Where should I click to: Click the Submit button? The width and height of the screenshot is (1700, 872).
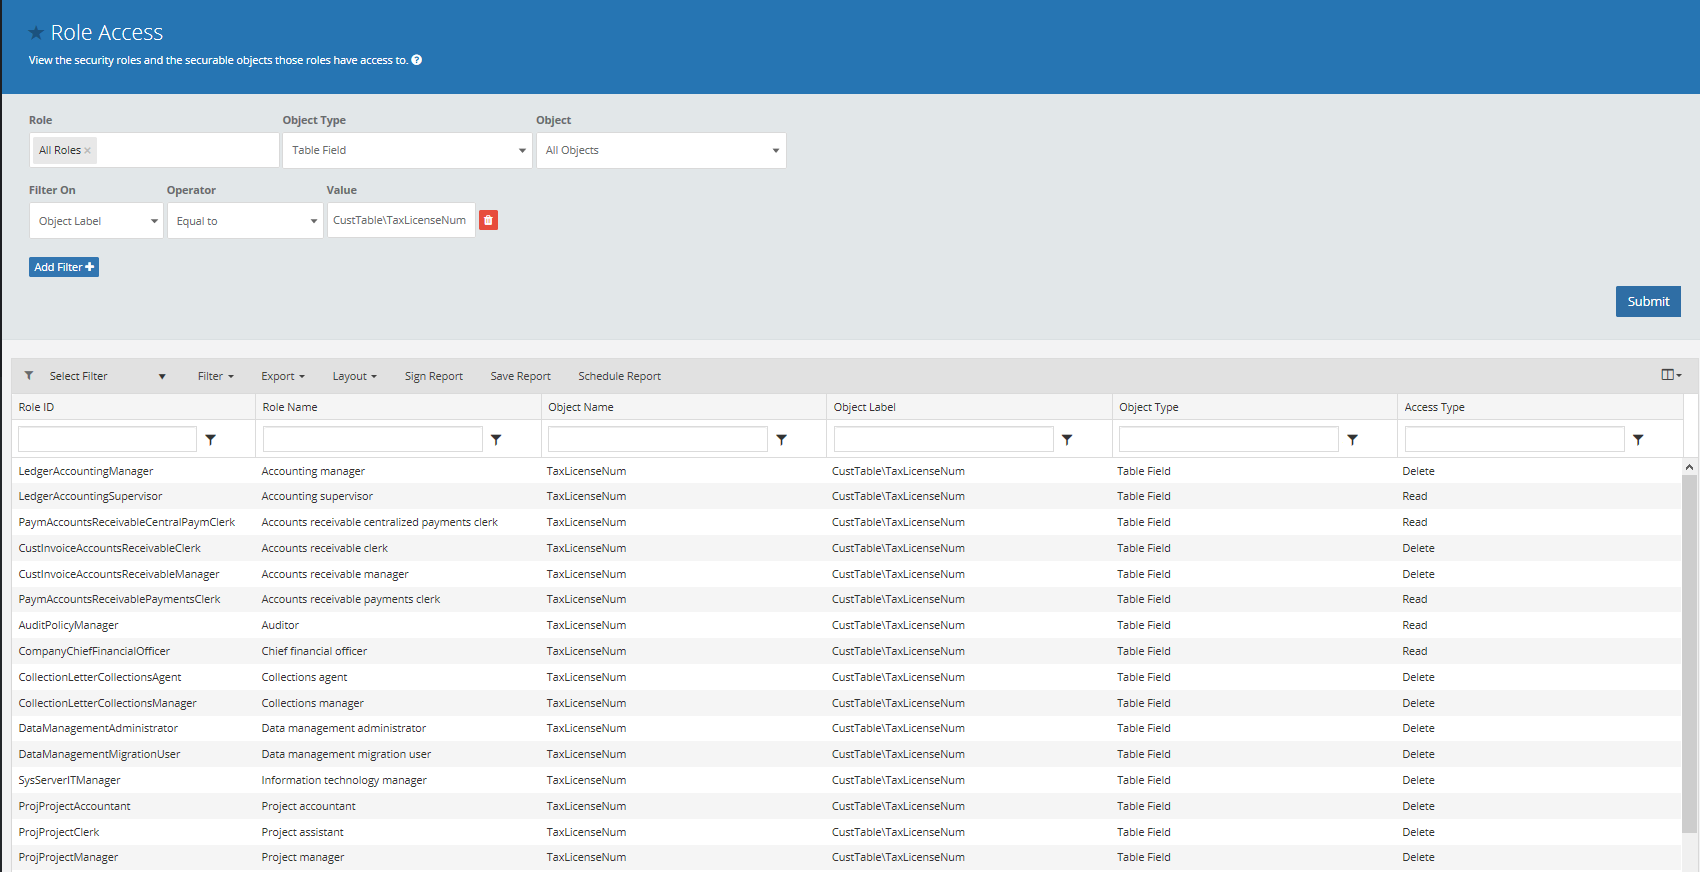[1648, 301]
